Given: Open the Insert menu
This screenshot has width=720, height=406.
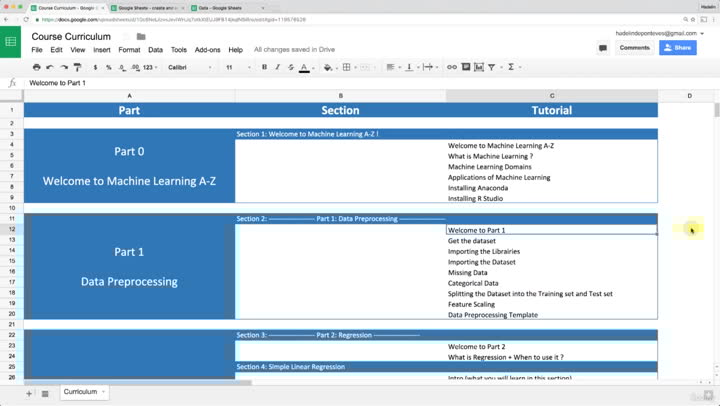Looking at the screenshot, I should pyautogui.click(x=101, y=50).
